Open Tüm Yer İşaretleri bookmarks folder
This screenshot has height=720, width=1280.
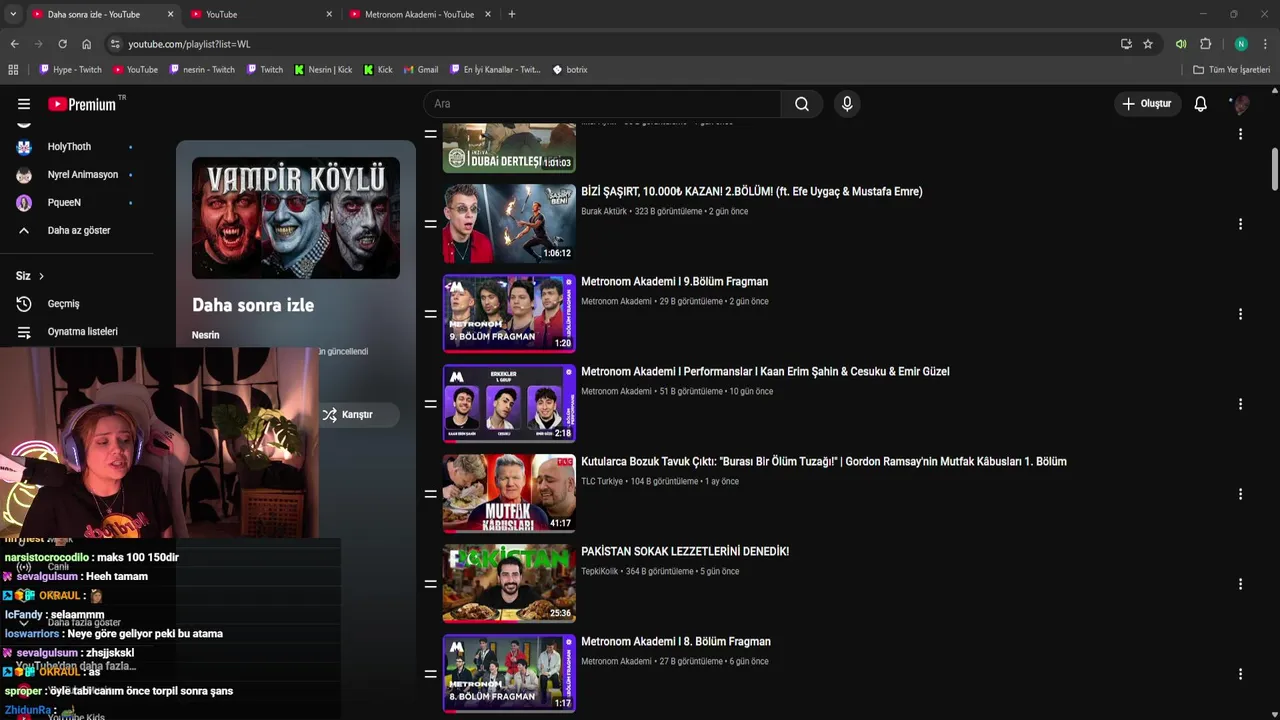click(1231, 70)
